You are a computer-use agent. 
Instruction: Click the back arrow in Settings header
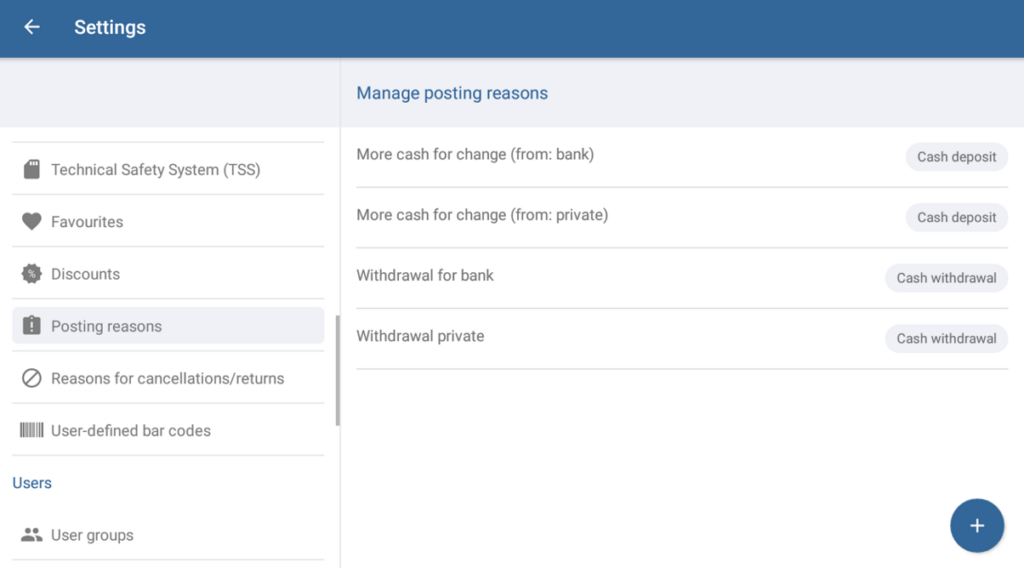32,28
